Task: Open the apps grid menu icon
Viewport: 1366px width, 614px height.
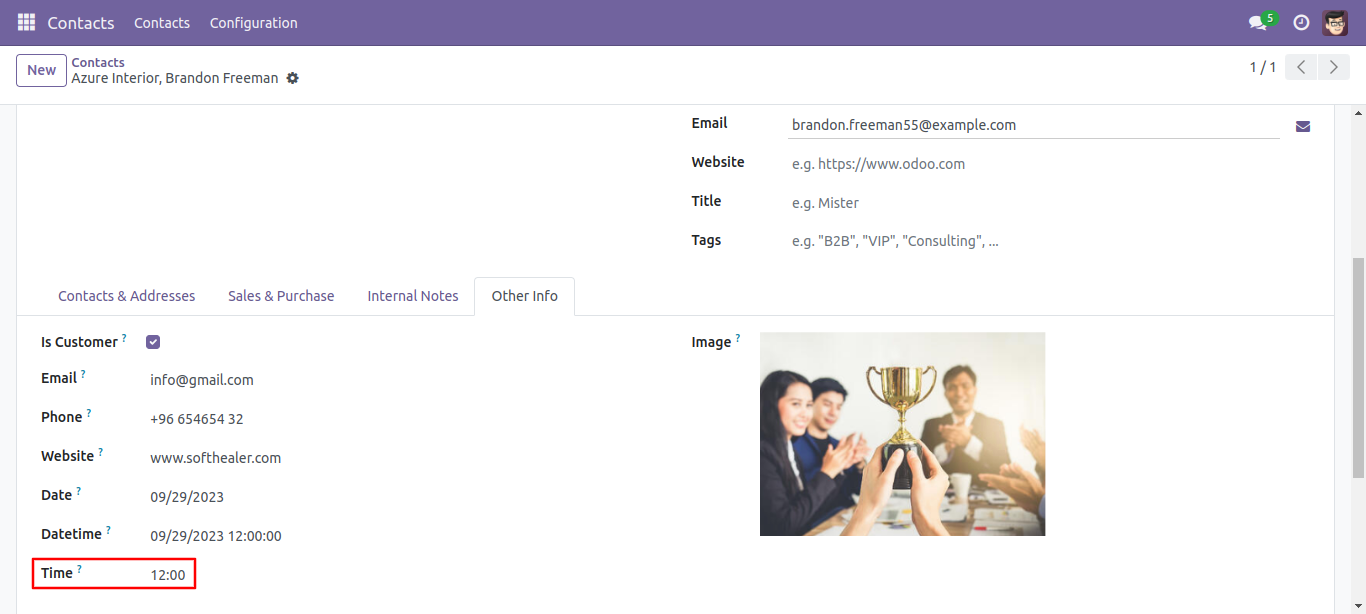Action: 26,22
